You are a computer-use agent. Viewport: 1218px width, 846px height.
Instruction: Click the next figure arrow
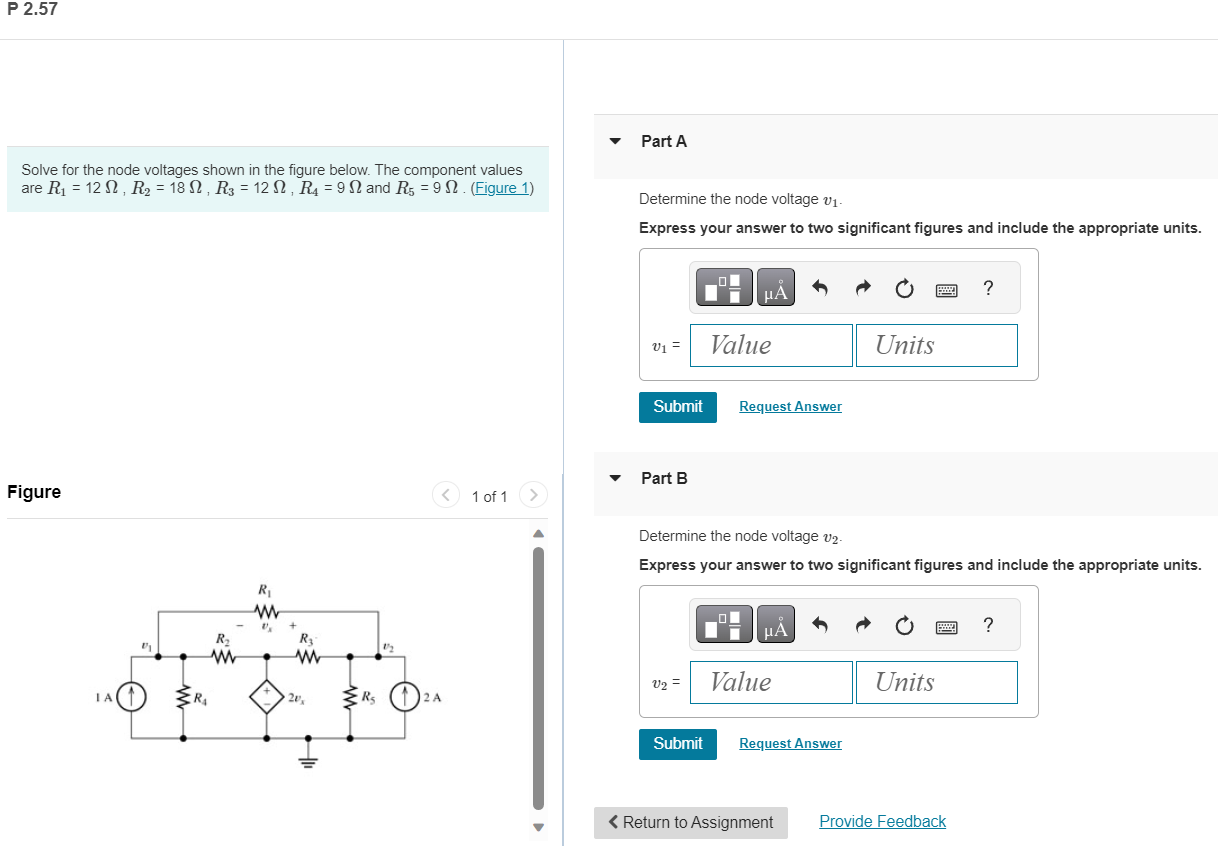(533, 494)
